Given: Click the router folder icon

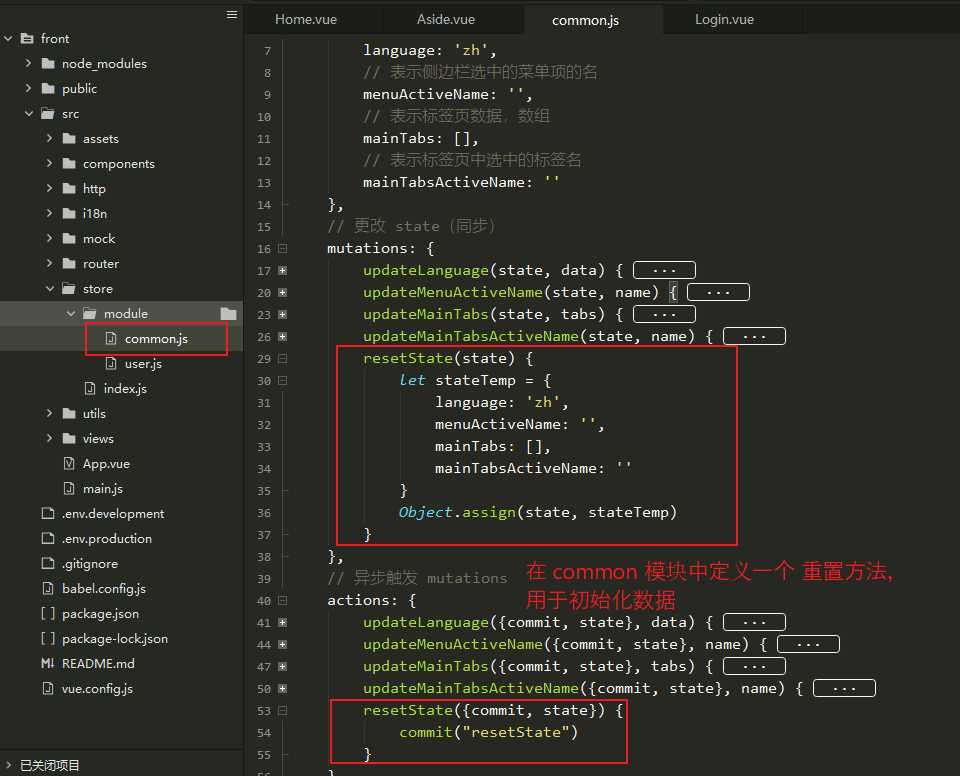Looking at the screenshot, I should point(69,264).
